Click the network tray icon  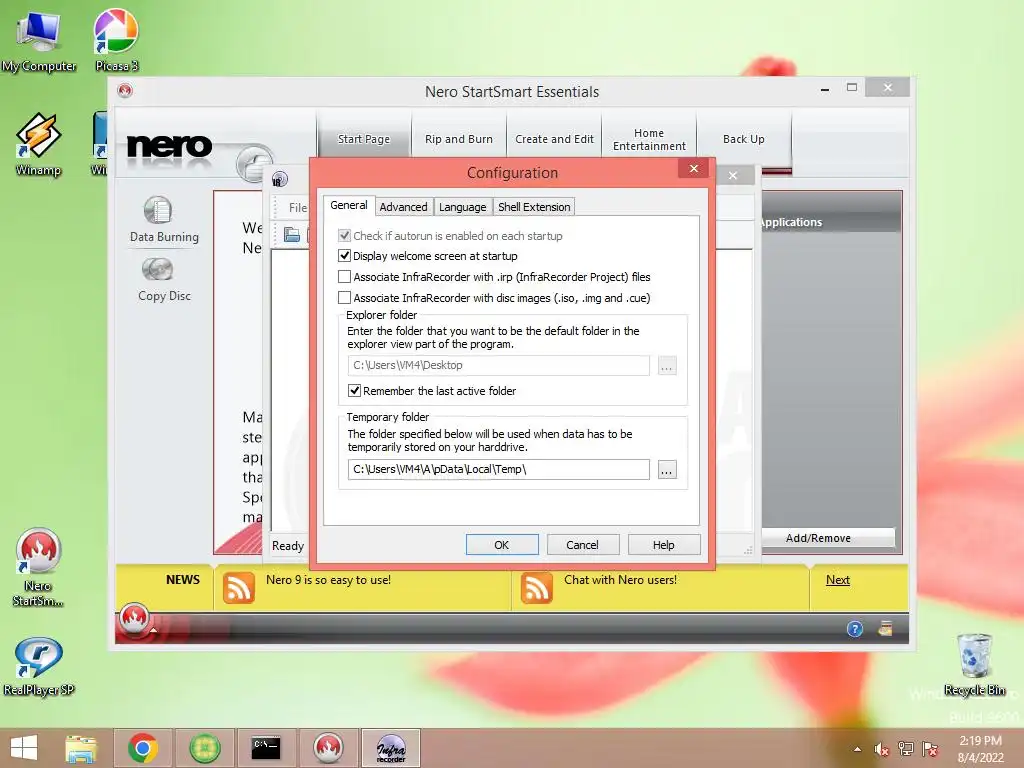(906, 749)
